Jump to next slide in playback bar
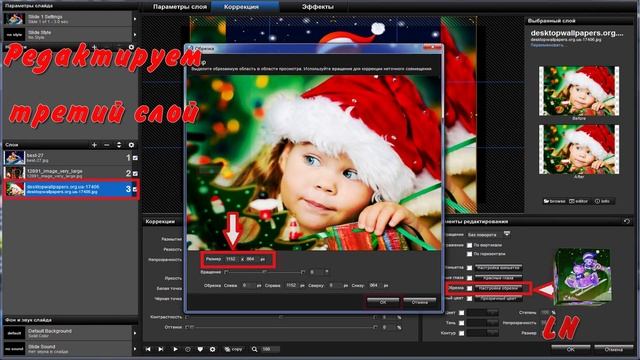This screenshot has height=360, width=640. pyautogui.click(x=161, y=349)
